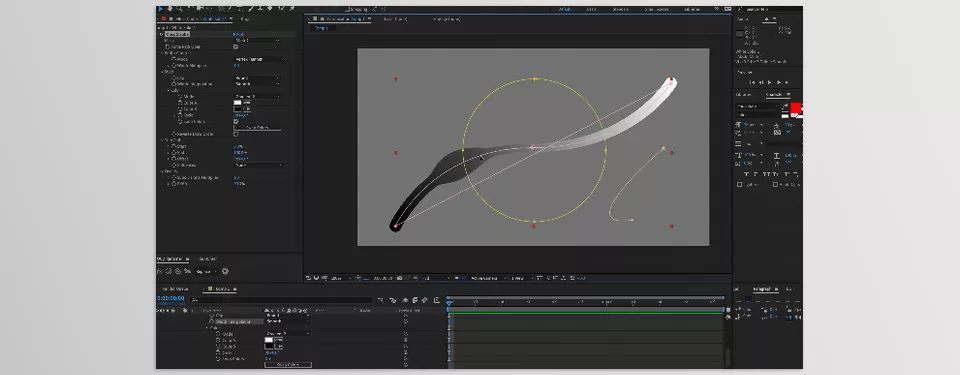Click font size icon in Character panel
This screenshot has height=375, width=960.
tap(738, 124)
